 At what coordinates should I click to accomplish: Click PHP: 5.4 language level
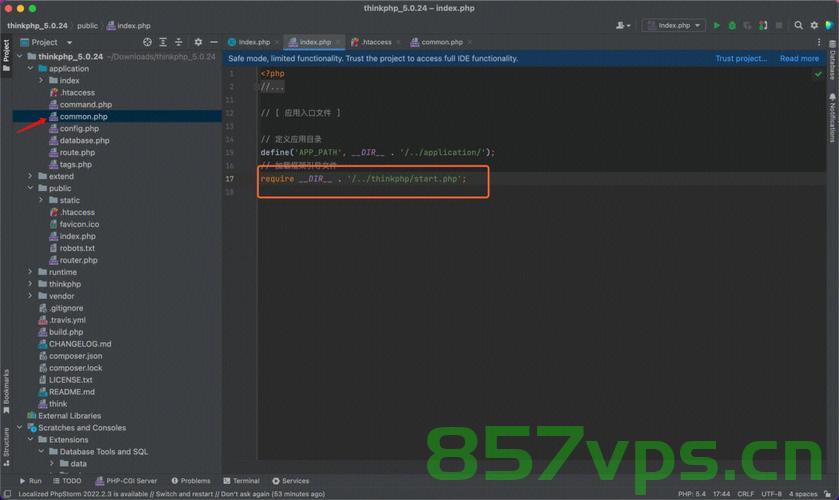(692, 494)
